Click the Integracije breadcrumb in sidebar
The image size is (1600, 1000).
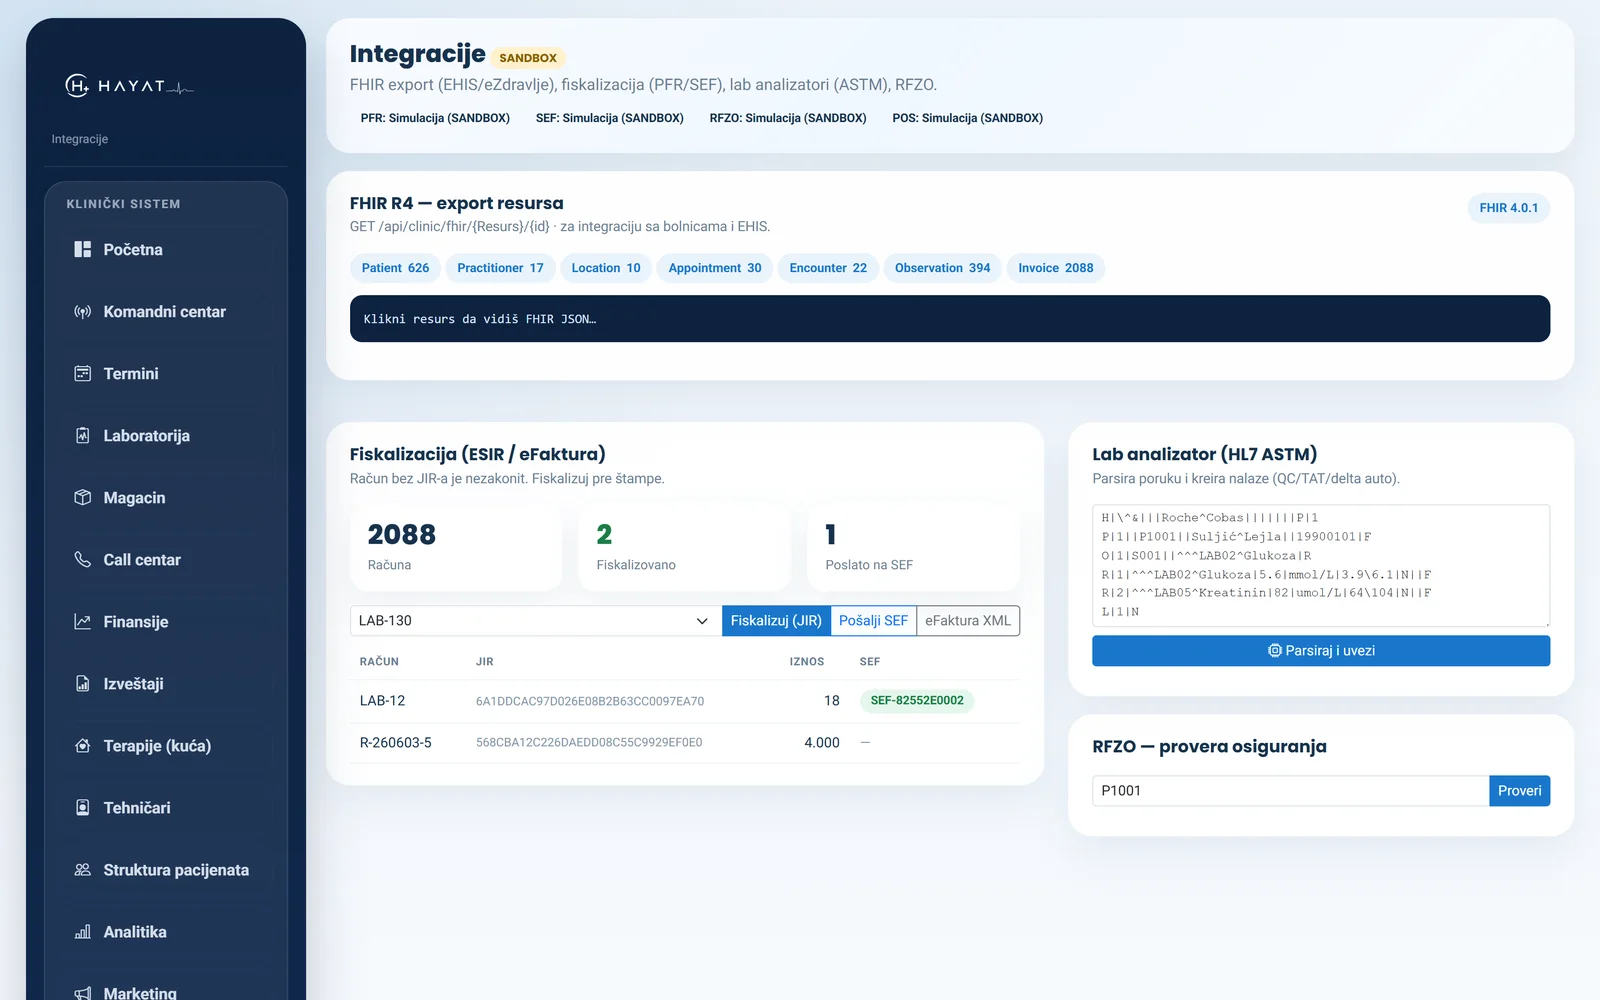tap(80, 139)
